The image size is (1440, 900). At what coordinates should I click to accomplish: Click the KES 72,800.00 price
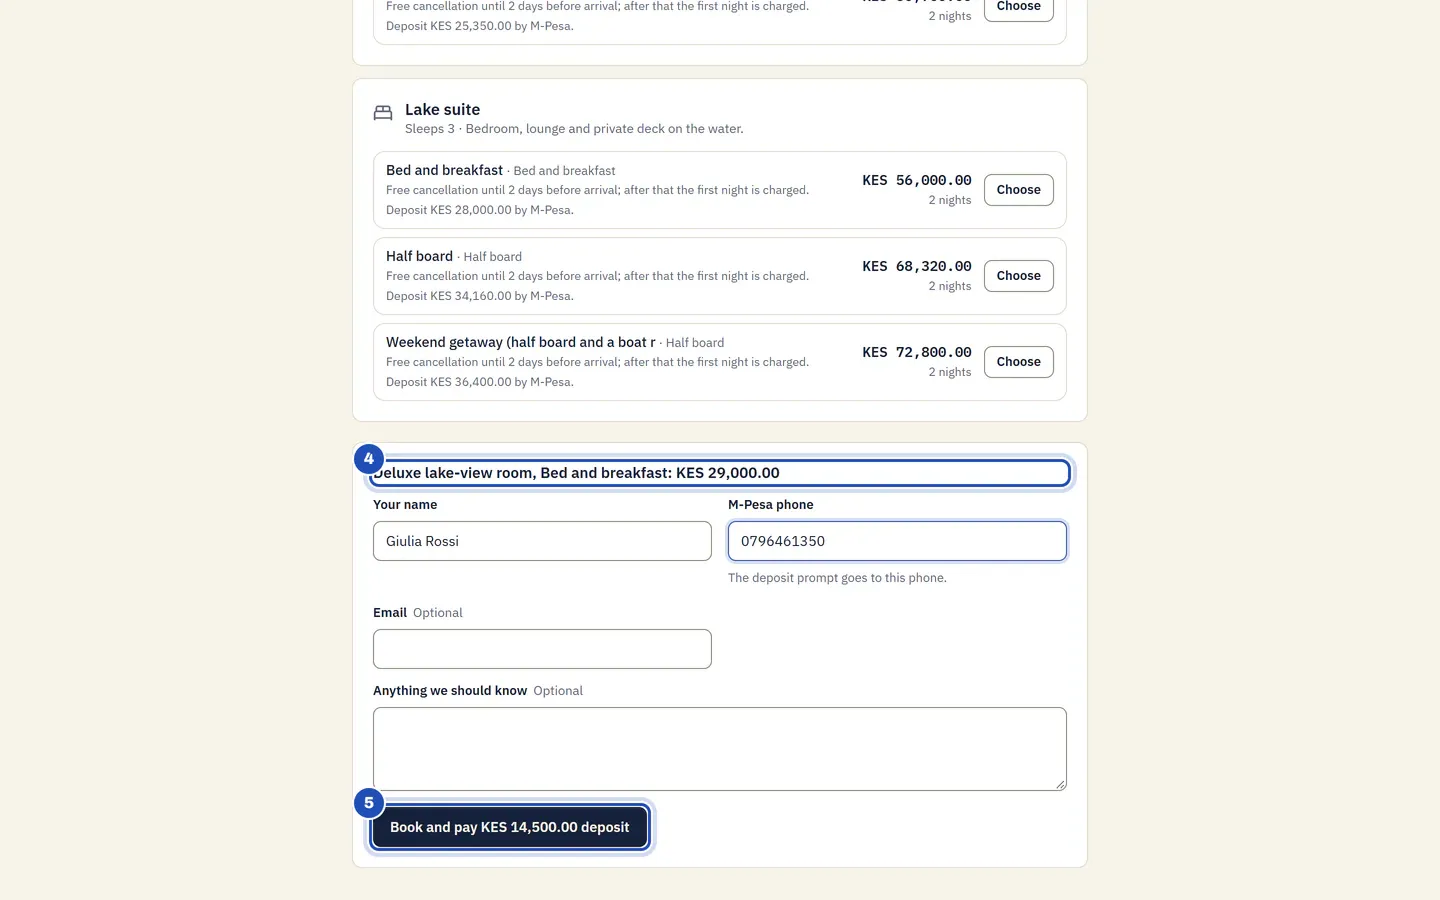(x=917, y=352)
